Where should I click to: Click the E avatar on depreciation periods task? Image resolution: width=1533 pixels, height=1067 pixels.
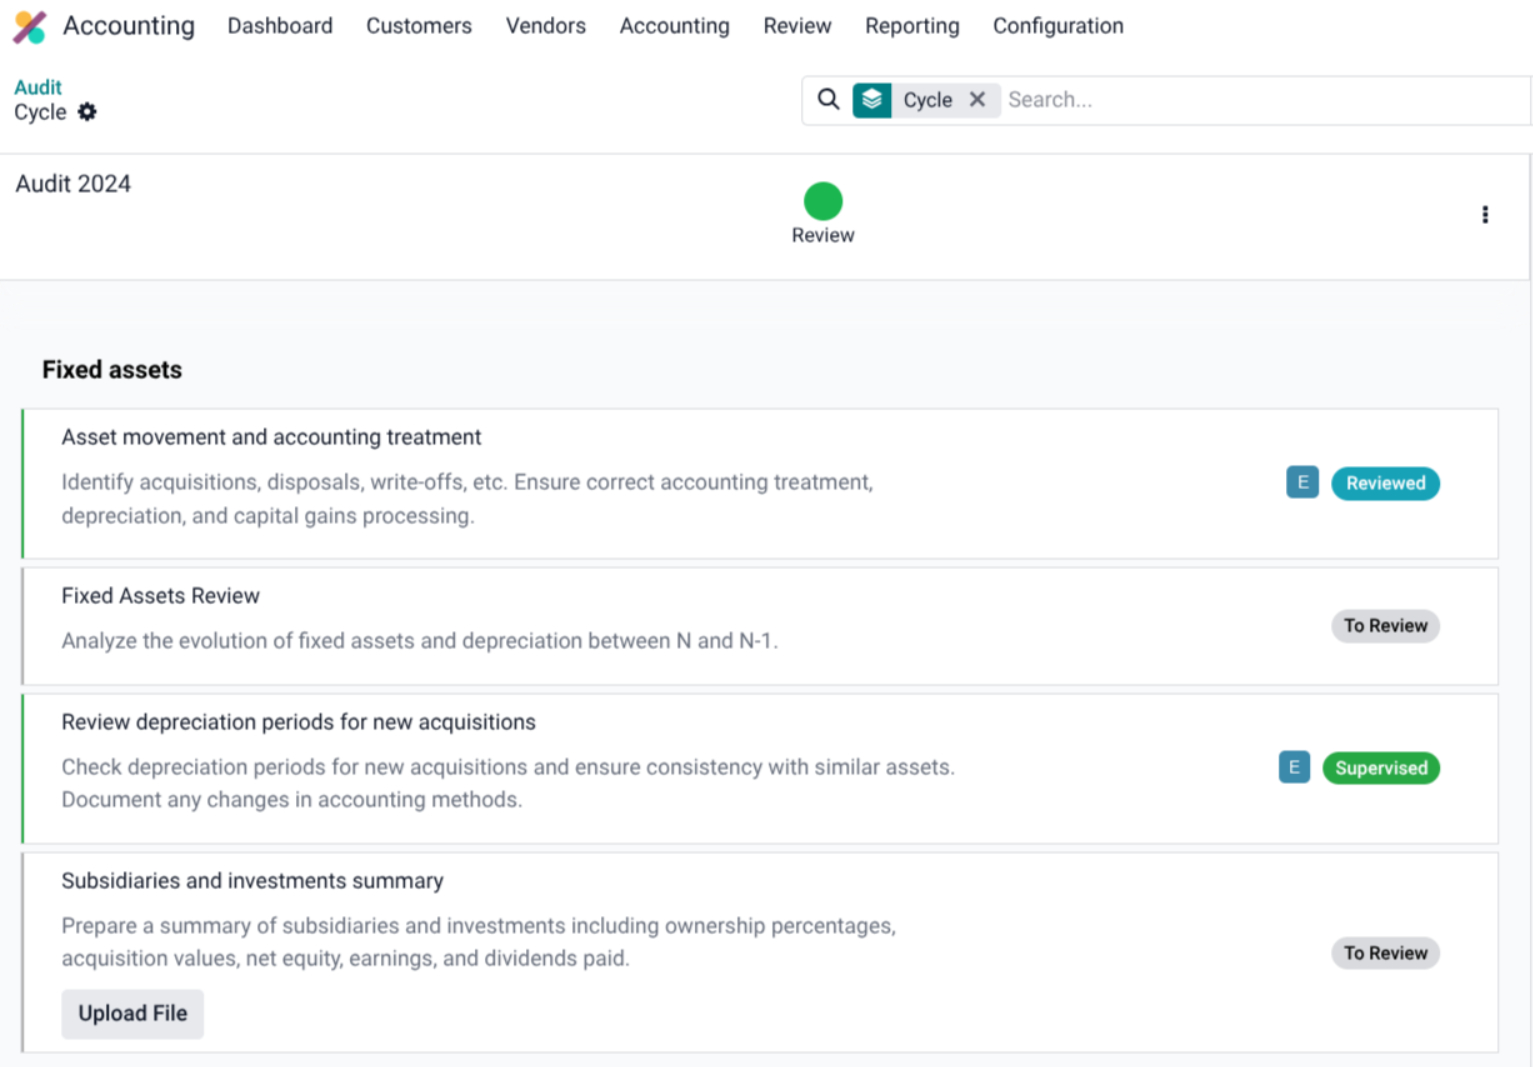click(x=1293, y=767)
